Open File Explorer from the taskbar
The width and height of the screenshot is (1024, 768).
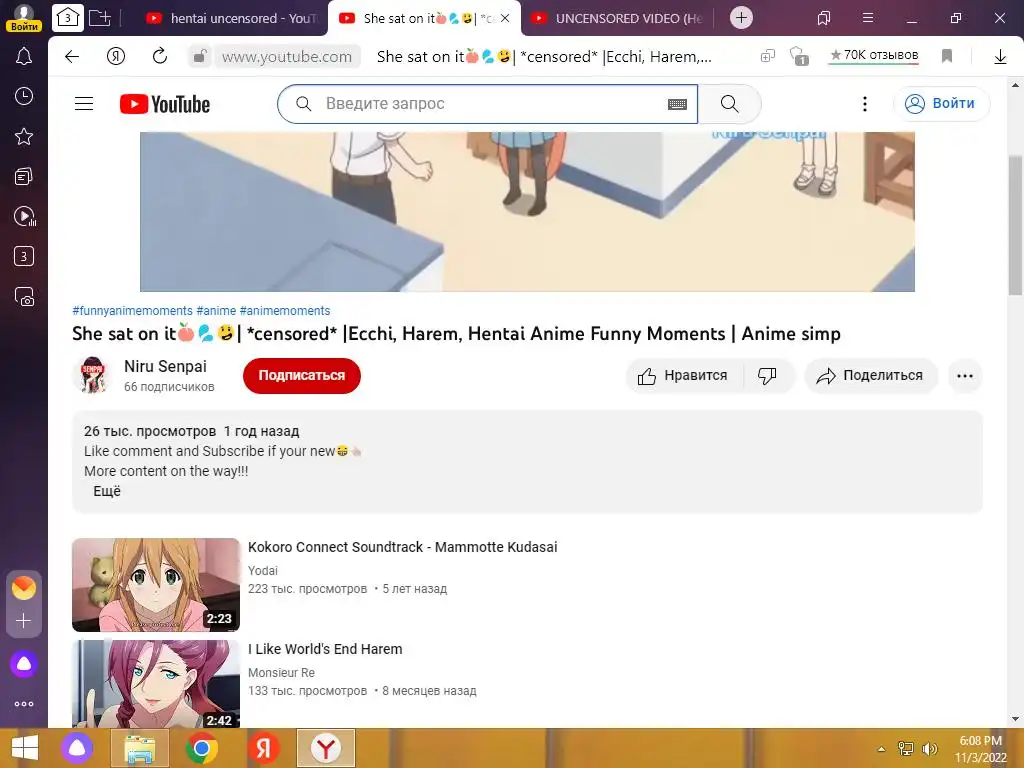tap(140, 748)
